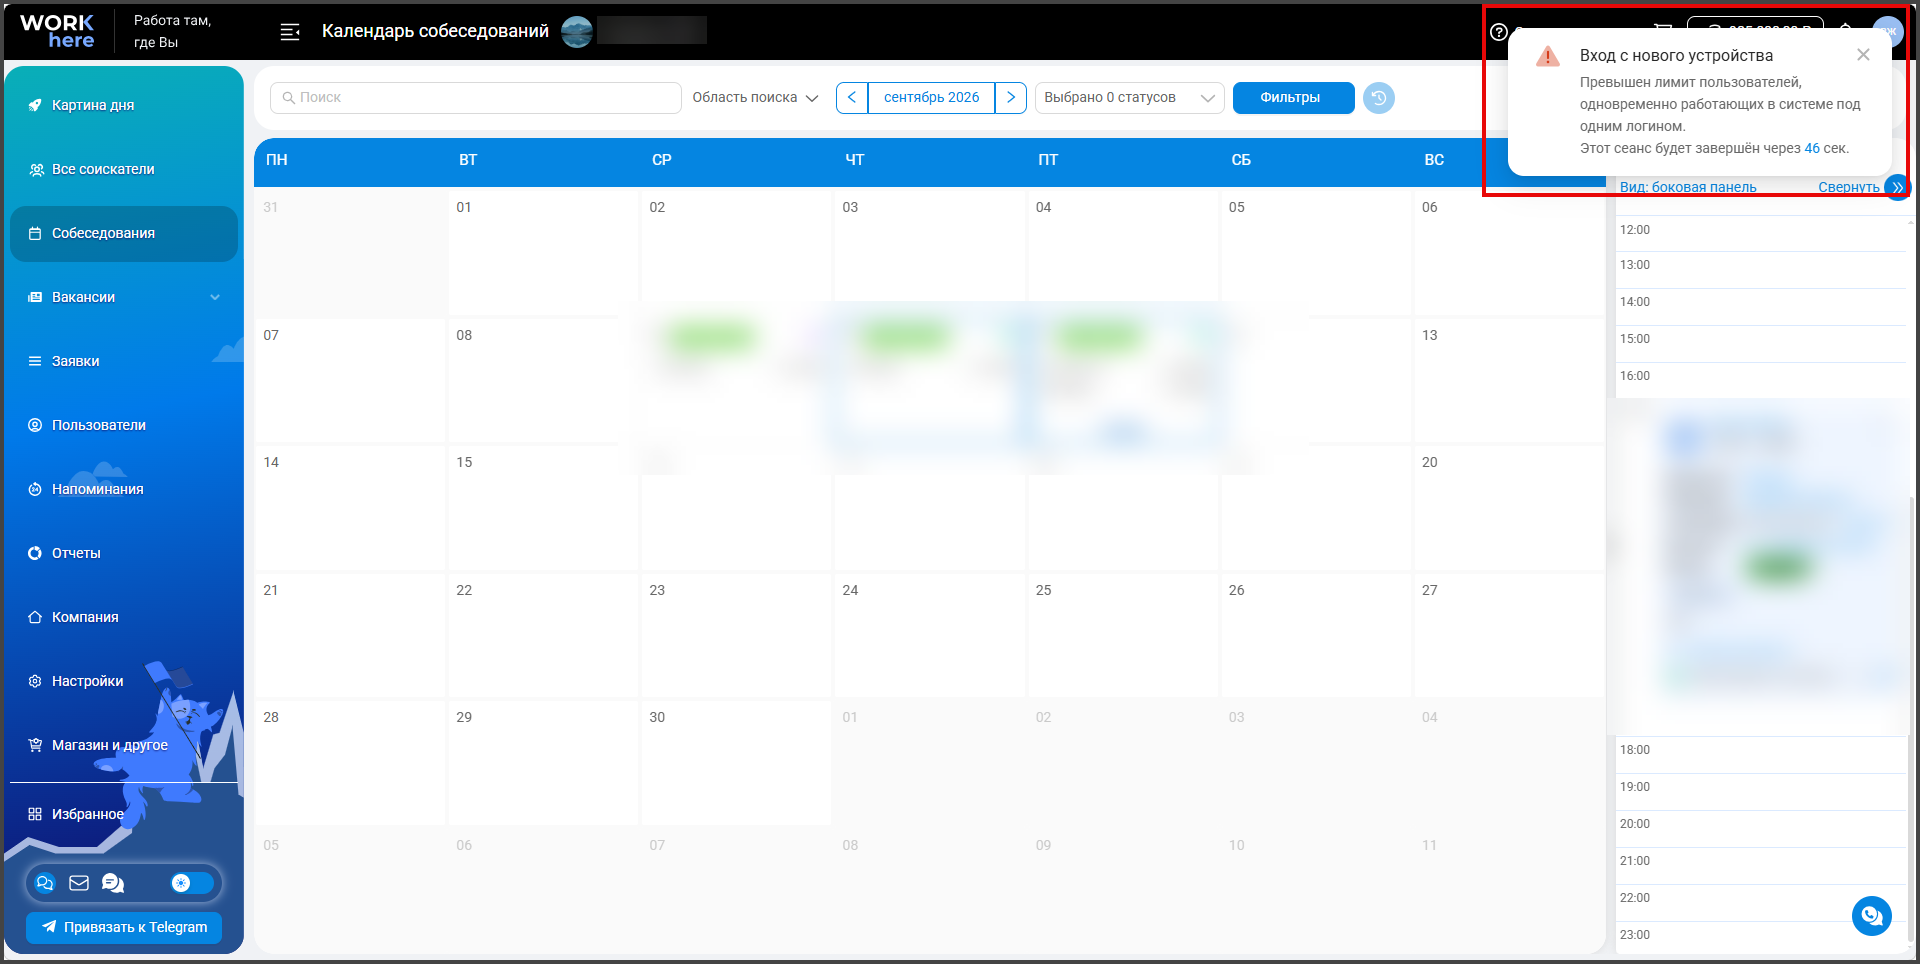Go to next month arrow

tap(1011, 98)
